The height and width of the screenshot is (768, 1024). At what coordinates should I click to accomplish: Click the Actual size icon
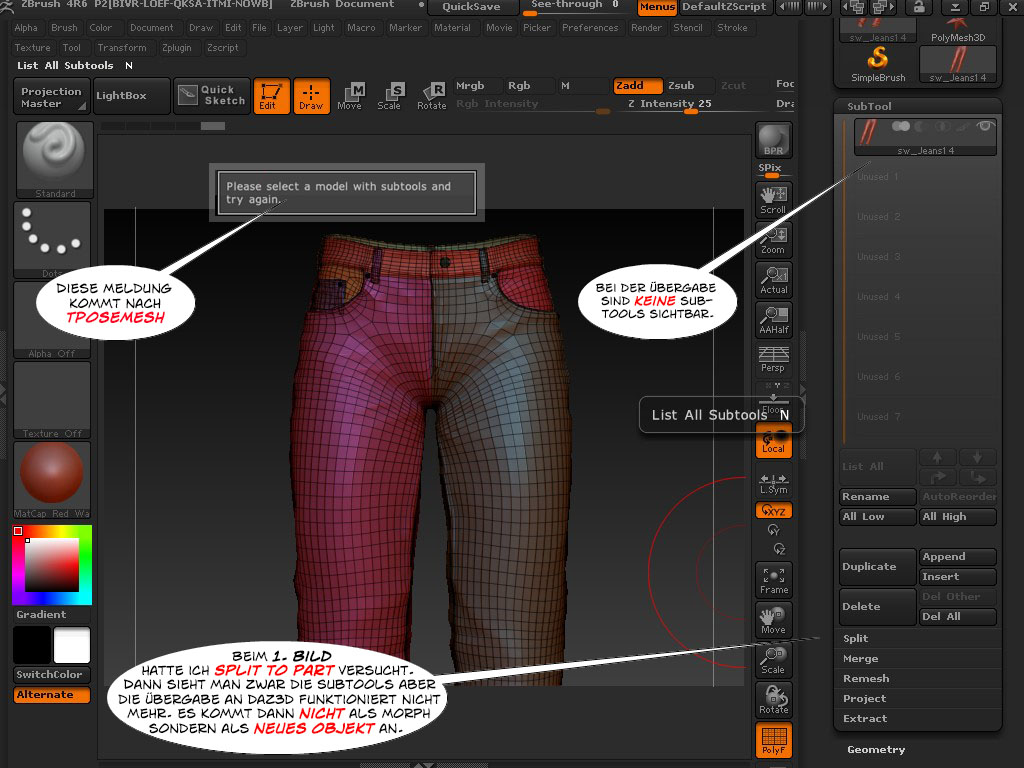point(773,279)
